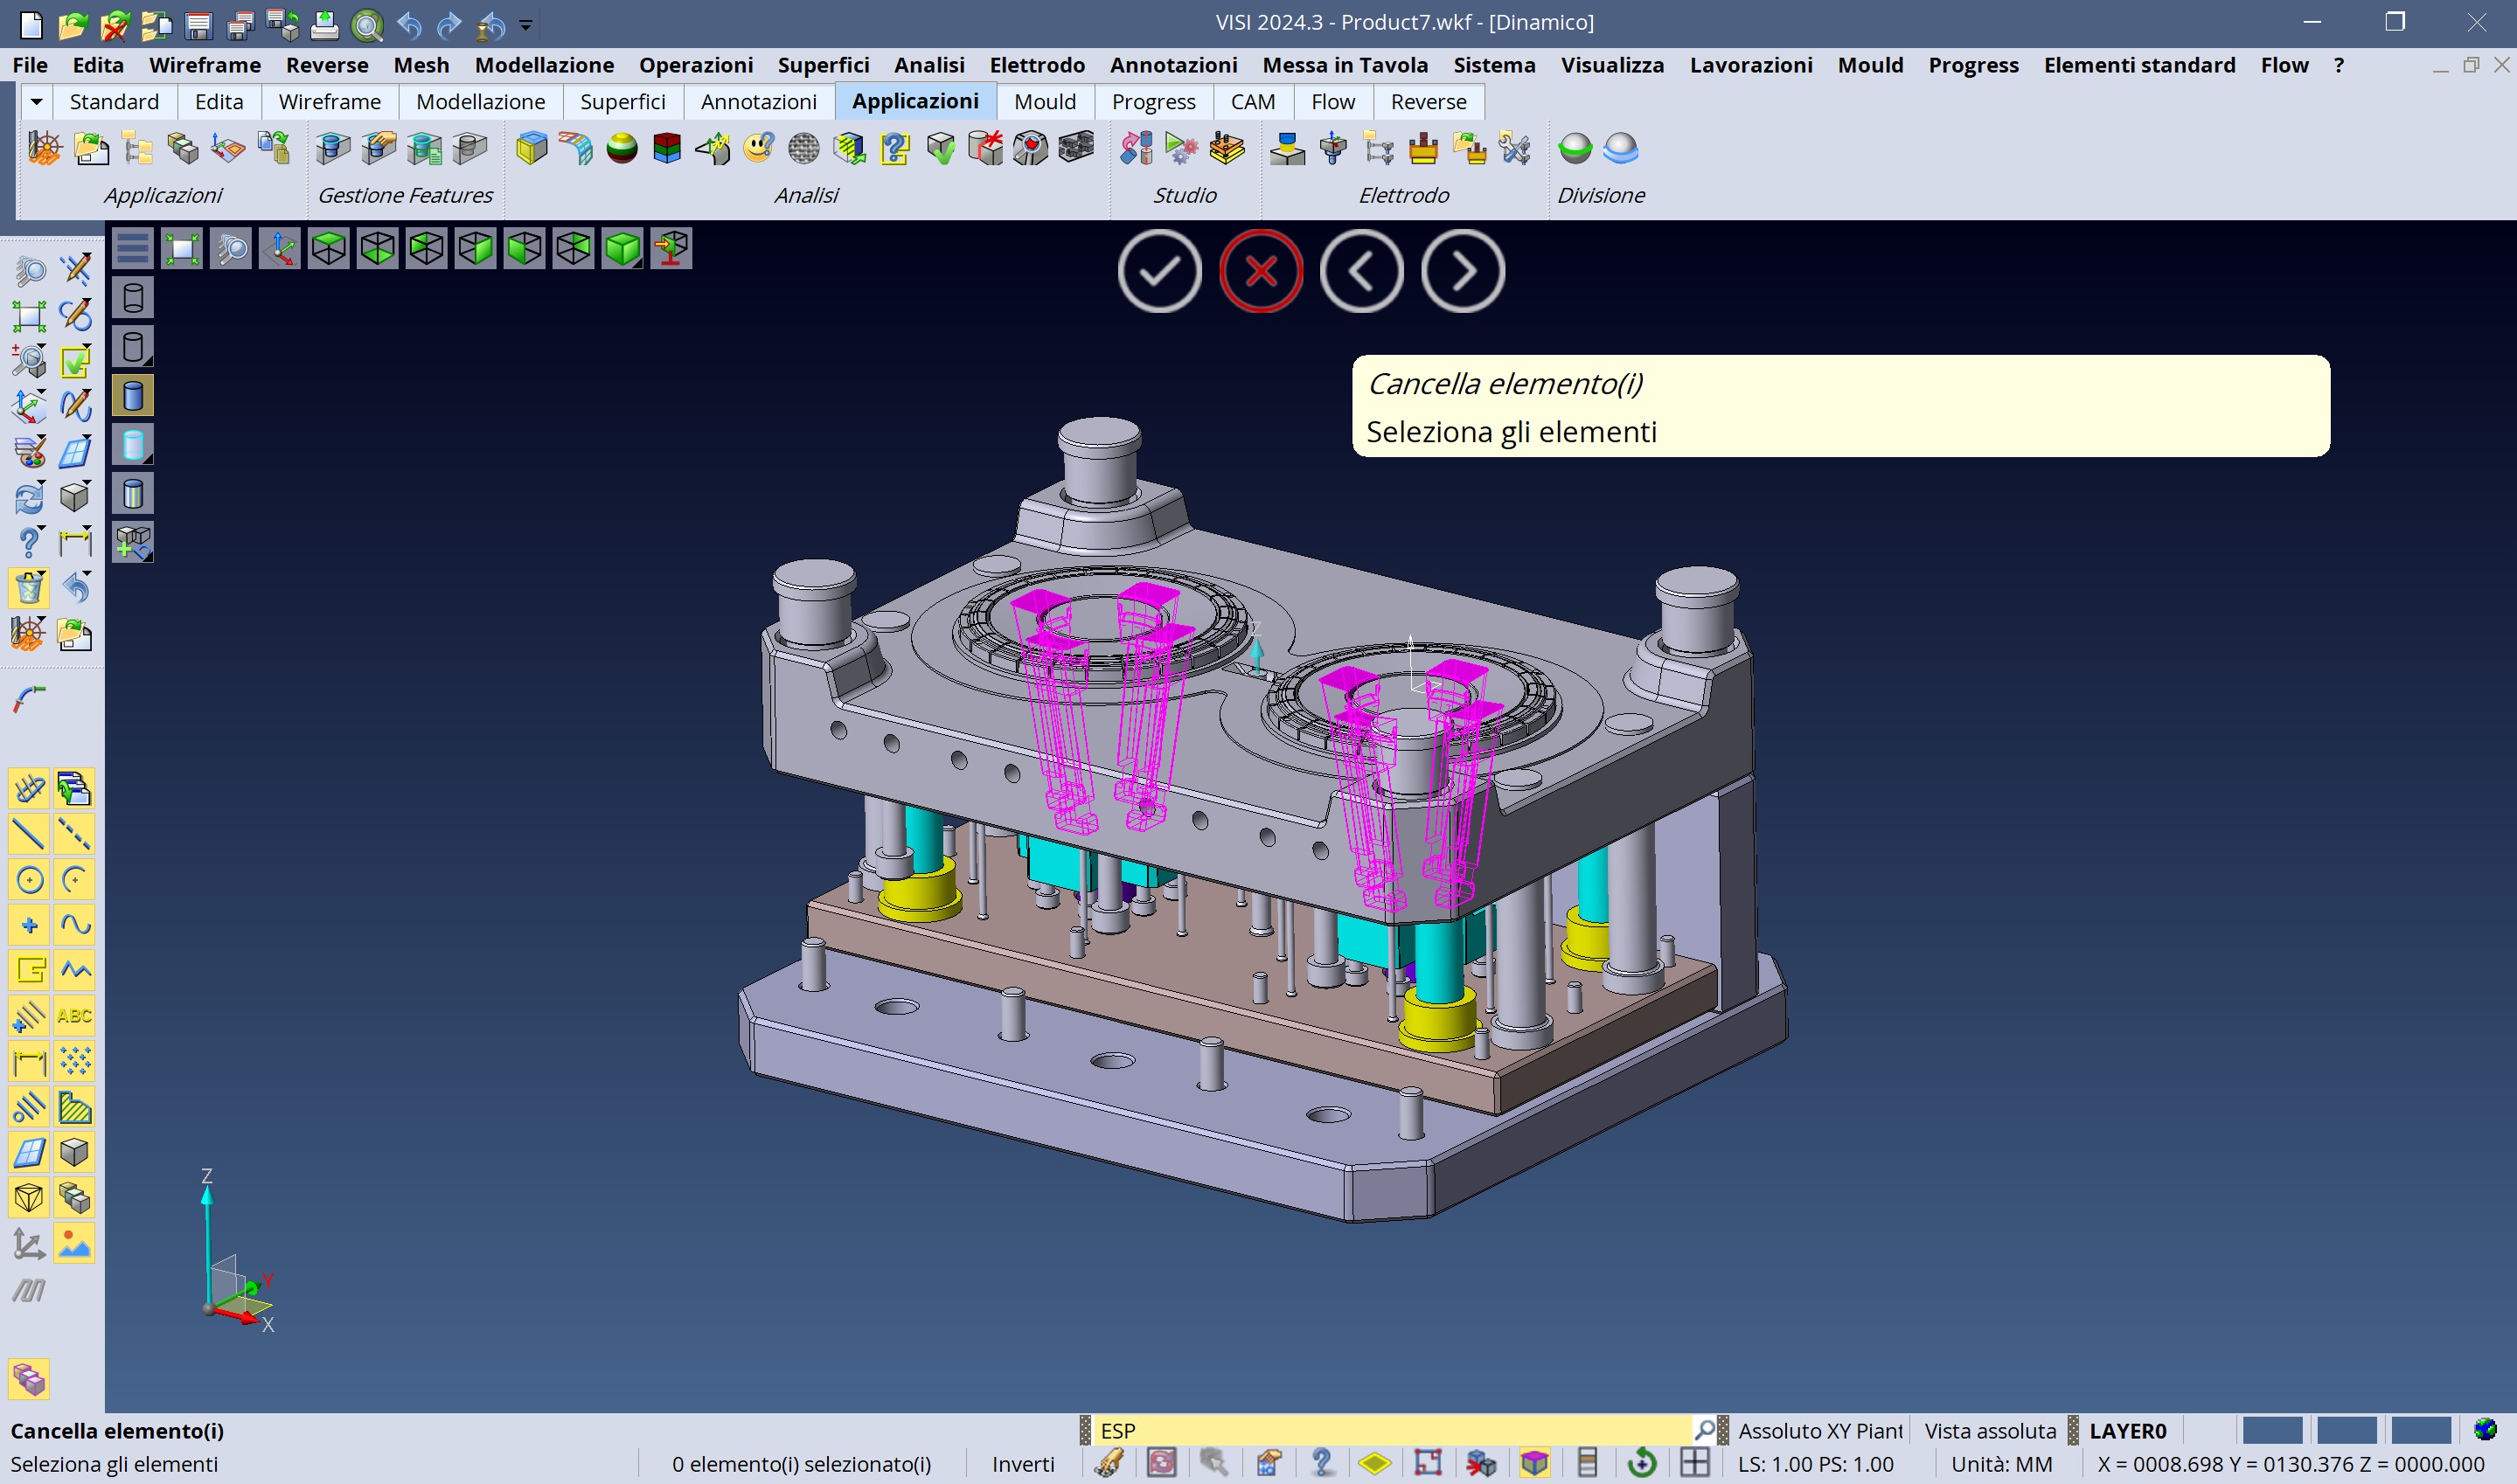Select the circle drawing tool
This screenshot has width=2517, height=1484.
point(29,880)
